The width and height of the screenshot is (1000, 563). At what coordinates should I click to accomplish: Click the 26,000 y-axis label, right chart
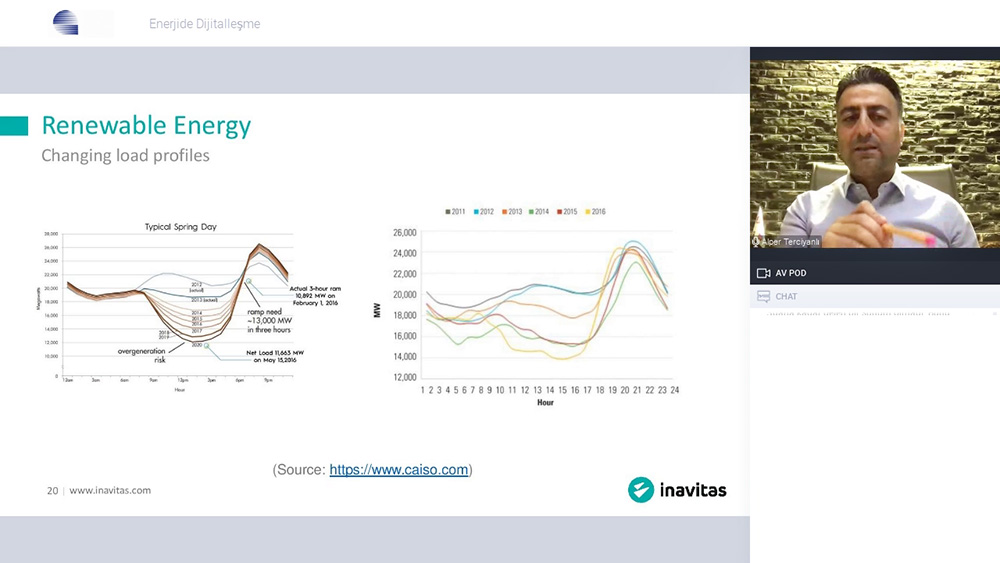click(404, 233)
